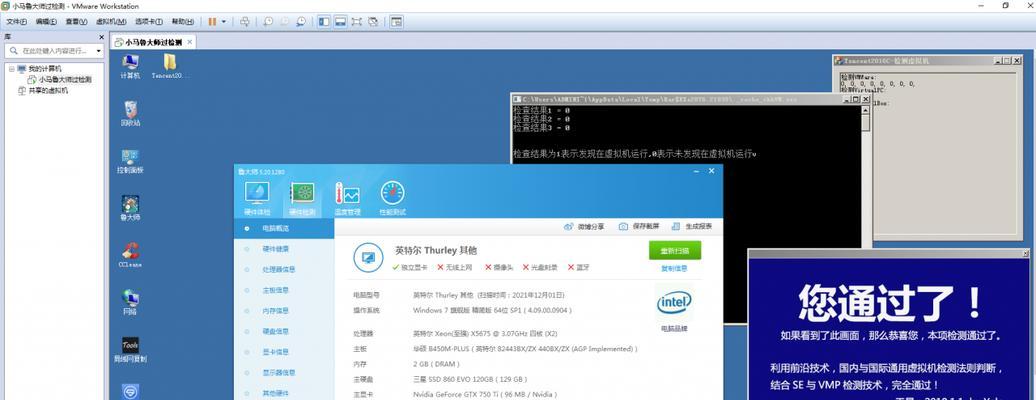This screenshot has width=1036, height=400.
Task: Open the 性能测试 tab in 鲁大师
Action: pos(392,199)
